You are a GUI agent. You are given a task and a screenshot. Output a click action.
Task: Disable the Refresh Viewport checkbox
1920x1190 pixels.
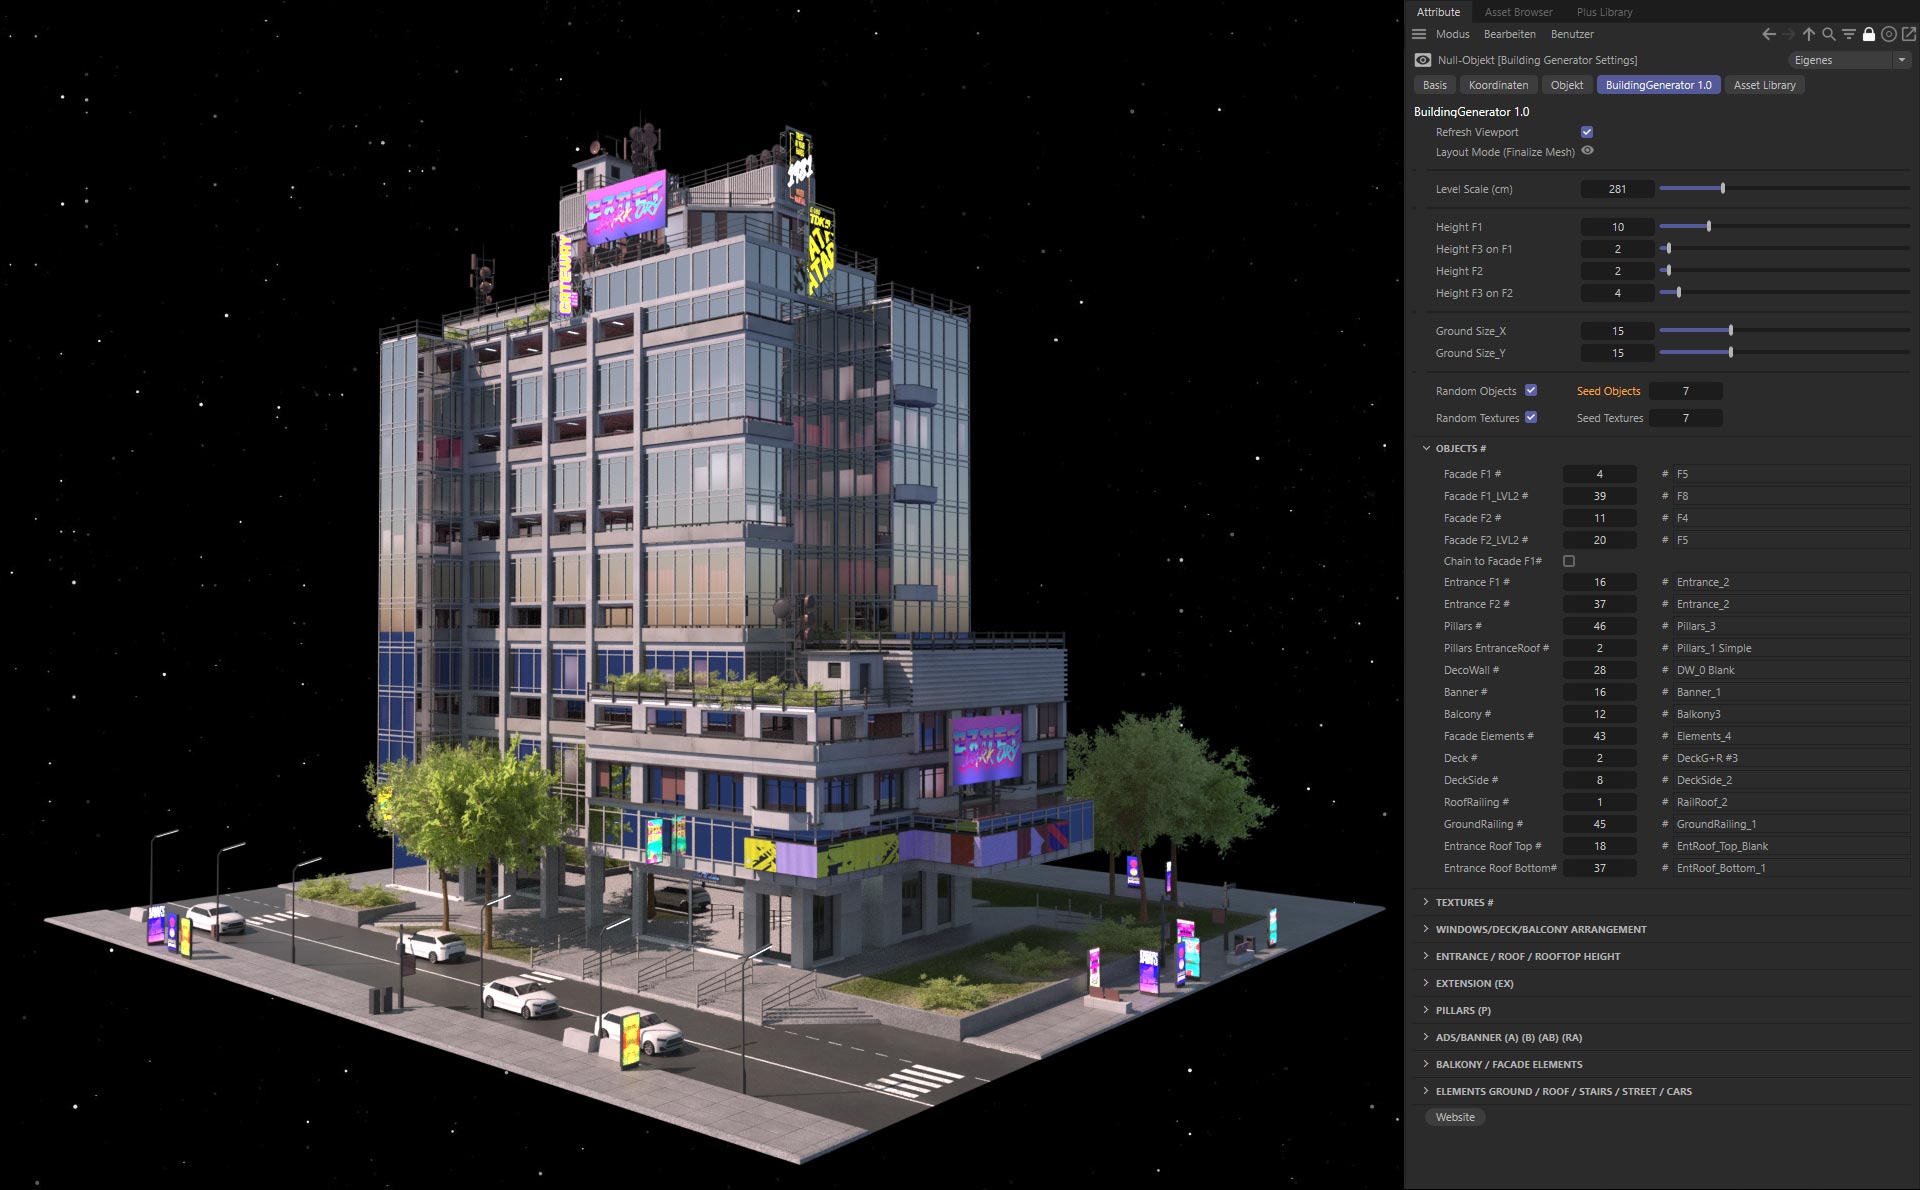(x=1587, y=131)
